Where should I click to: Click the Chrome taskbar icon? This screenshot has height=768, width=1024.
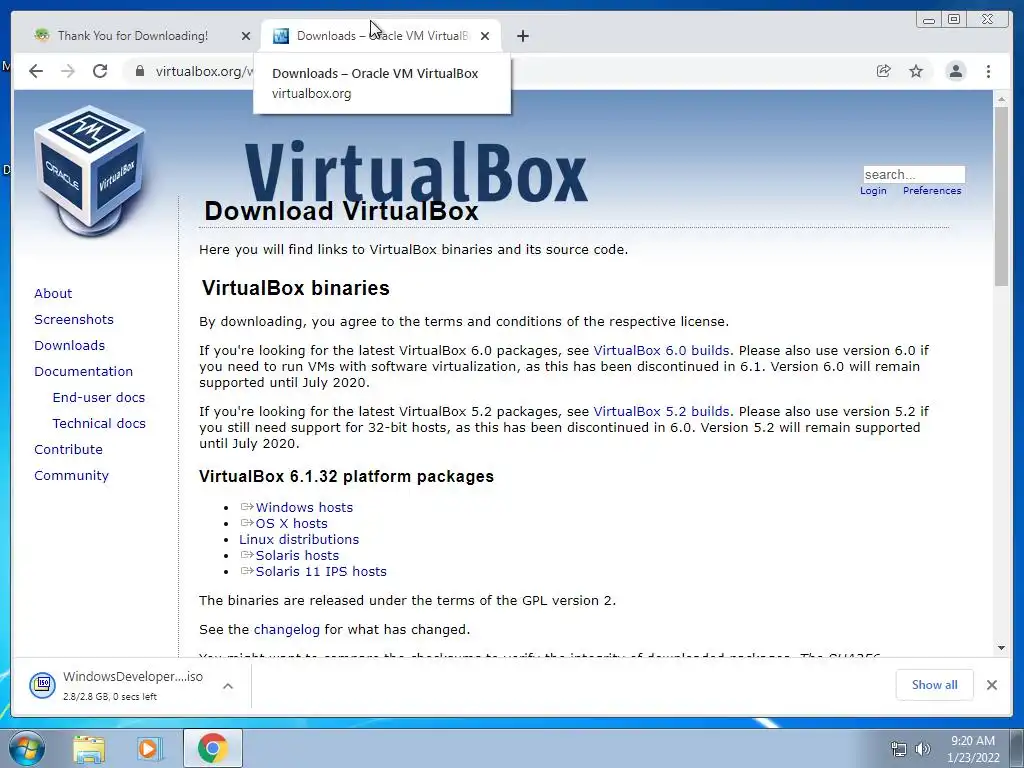[212, 748]
